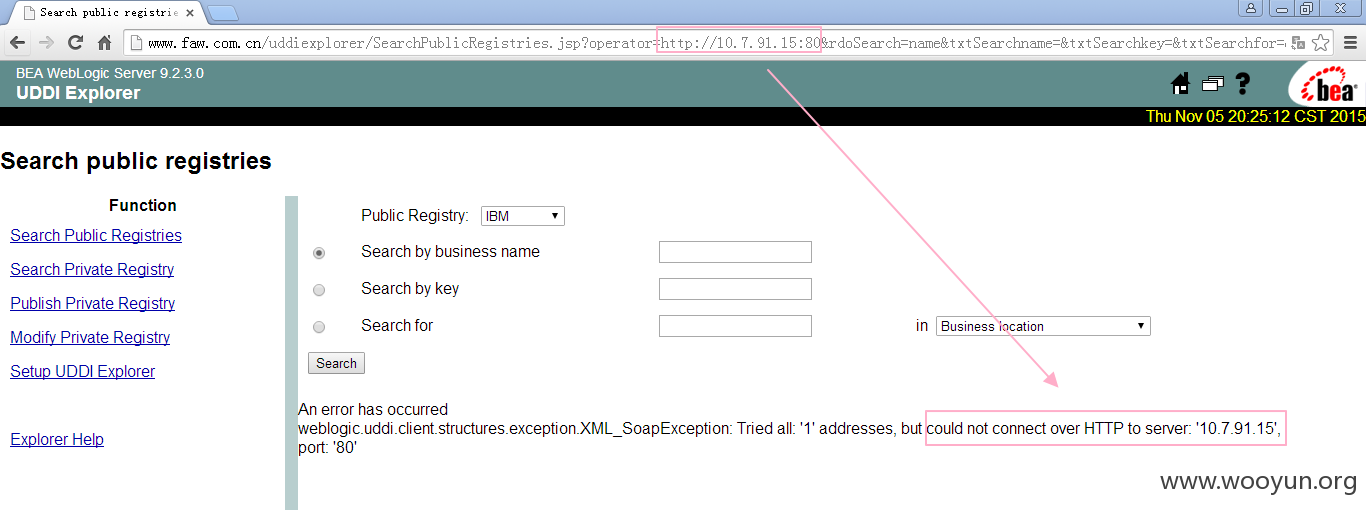Click the Search for text field
1366x510 pixels.
(735, 326)
